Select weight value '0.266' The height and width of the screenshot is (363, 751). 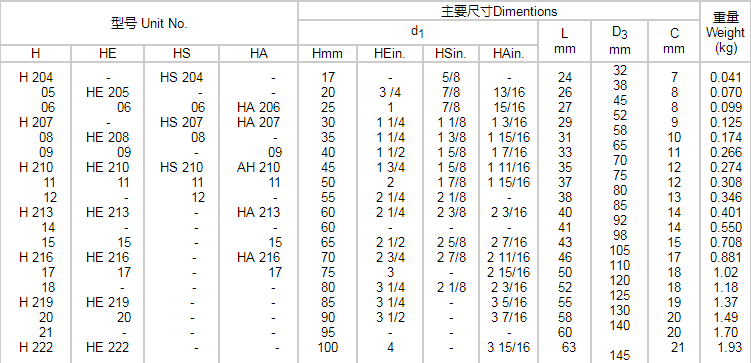pos(726,152)
